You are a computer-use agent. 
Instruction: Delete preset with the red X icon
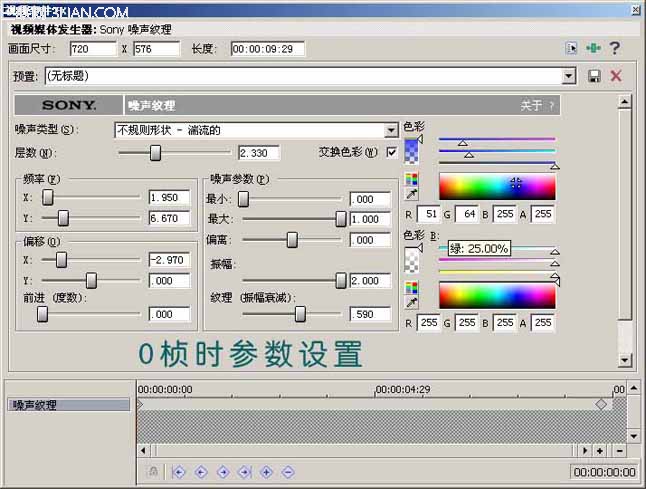point(616,76)
